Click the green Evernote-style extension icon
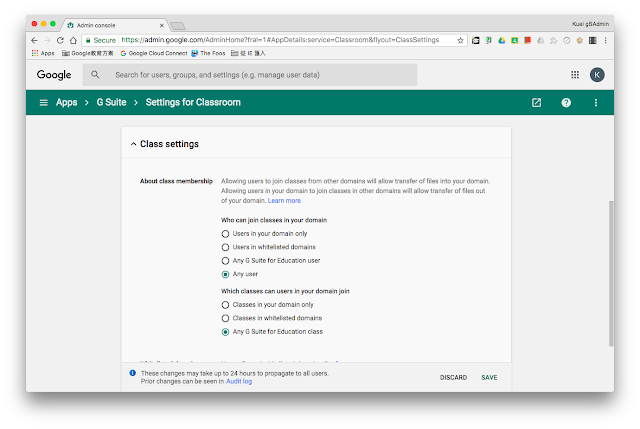 489,40
